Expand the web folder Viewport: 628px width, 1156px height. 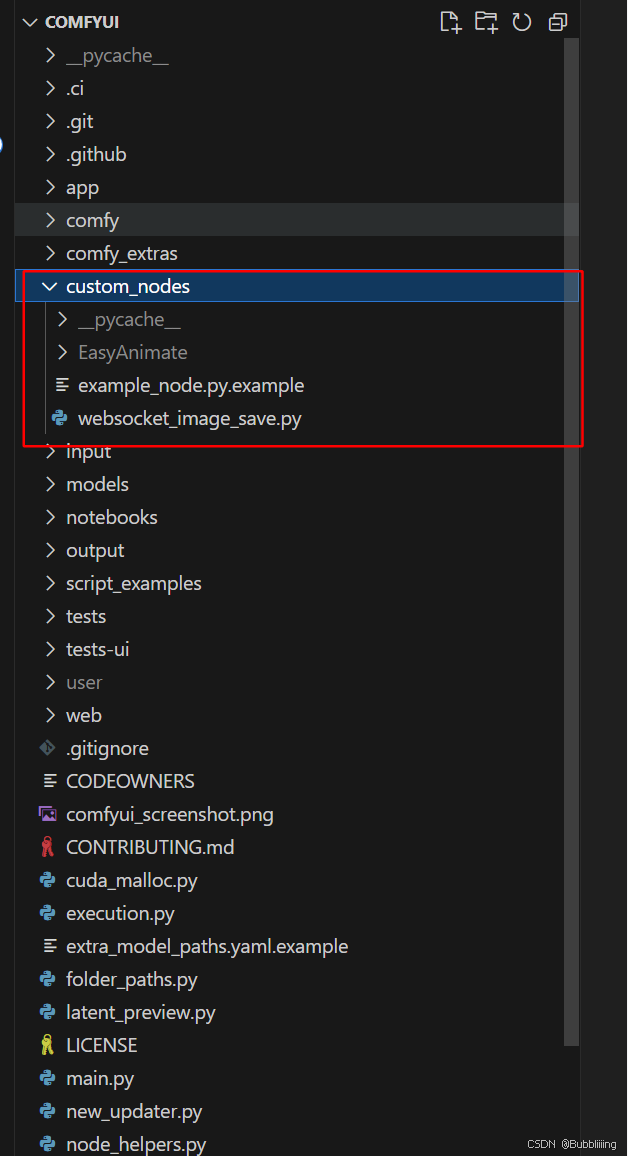pos(50,715)
